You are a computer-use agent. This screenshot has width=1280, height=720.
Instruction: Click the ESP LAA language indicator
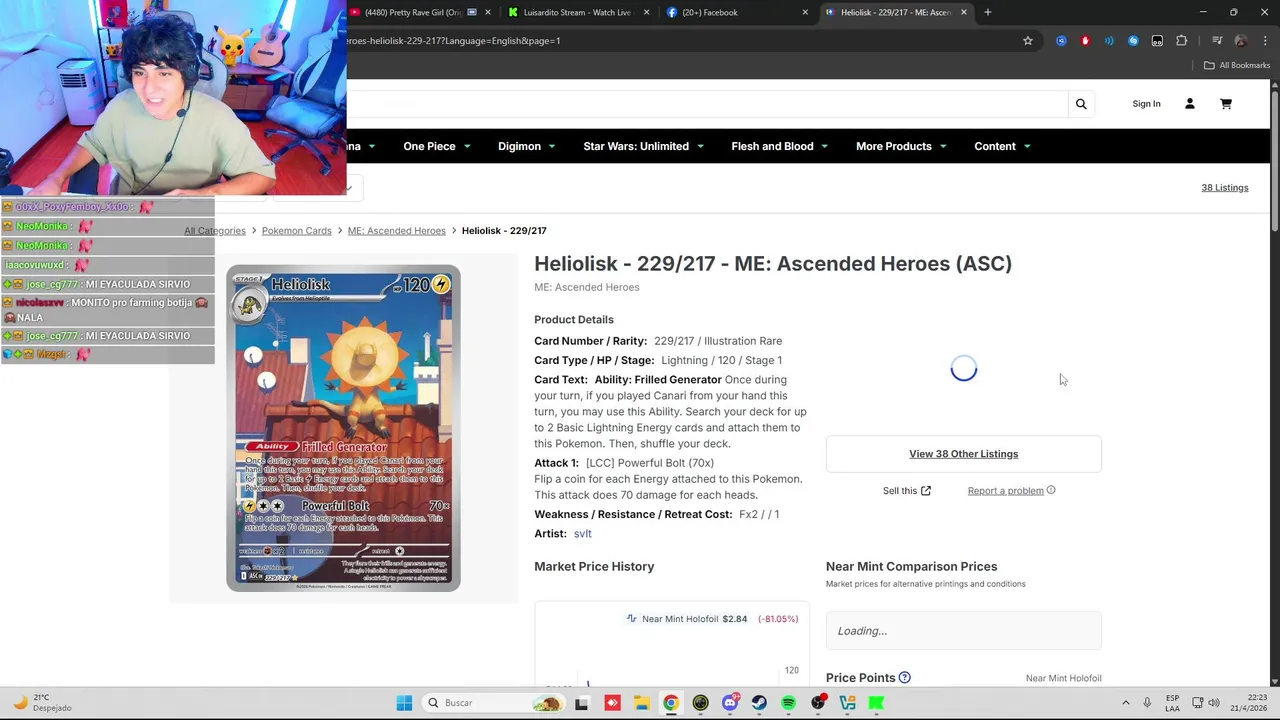pos(1172,703)
